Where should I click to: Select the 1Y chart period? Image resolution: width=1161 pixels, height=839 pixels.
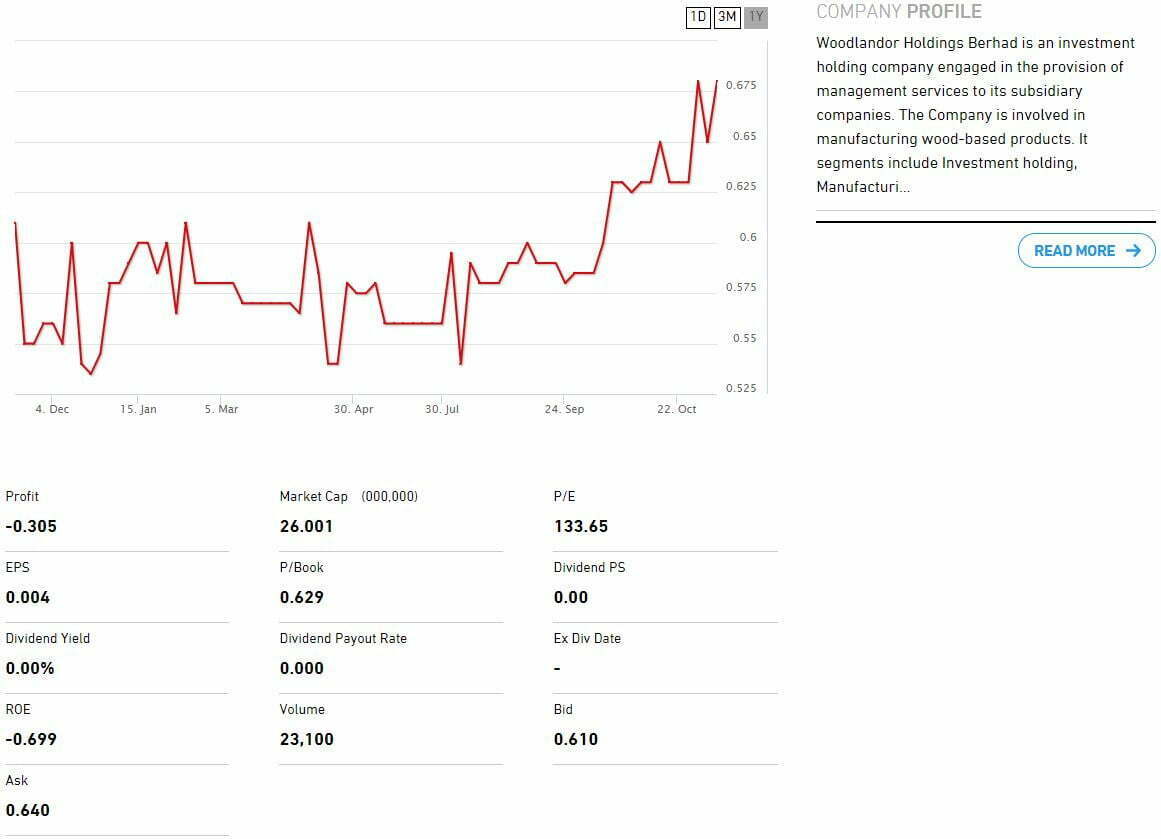(x=756, y=17)
